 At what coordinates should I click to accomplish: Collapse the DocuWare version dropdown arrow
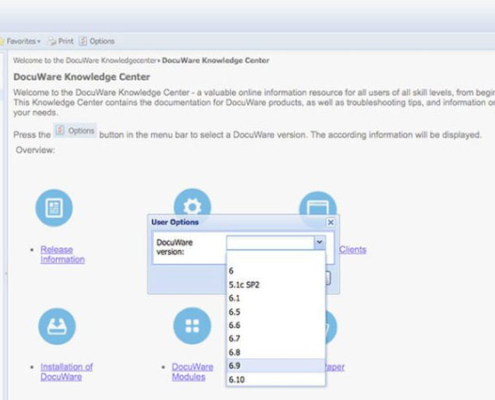(319, 242)
